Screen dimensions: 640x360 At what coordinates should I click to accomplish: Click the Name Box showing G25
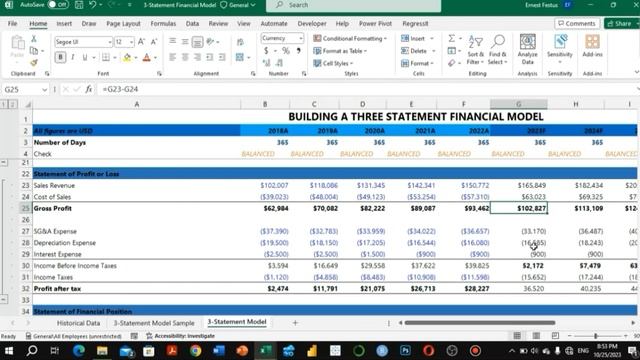[x=25, y=89]
